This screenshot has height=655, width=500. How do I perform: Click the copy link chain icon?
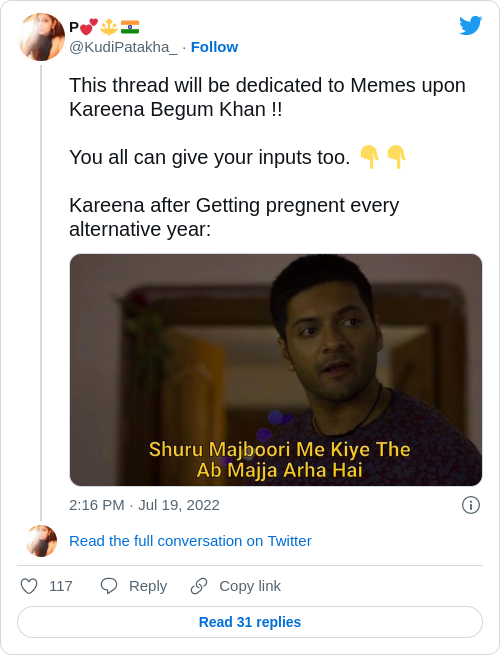pyautogui.click(x=199, y=586)
